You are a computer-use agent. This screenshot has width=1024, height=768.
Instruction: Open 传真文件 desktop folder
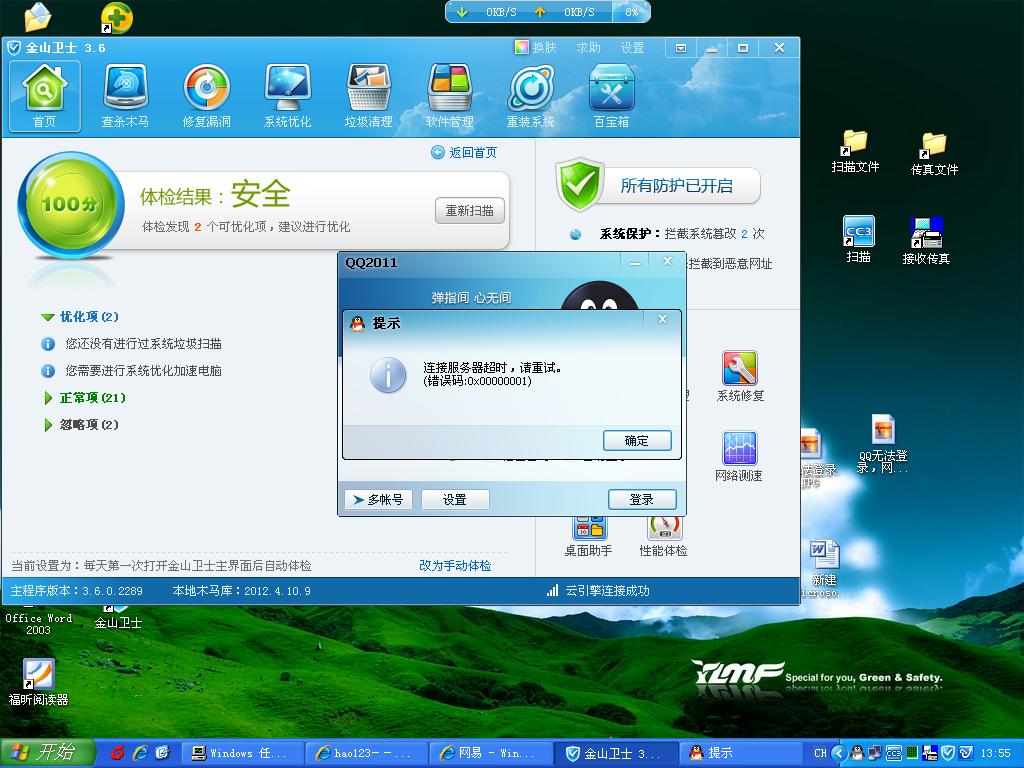point(935,153)
